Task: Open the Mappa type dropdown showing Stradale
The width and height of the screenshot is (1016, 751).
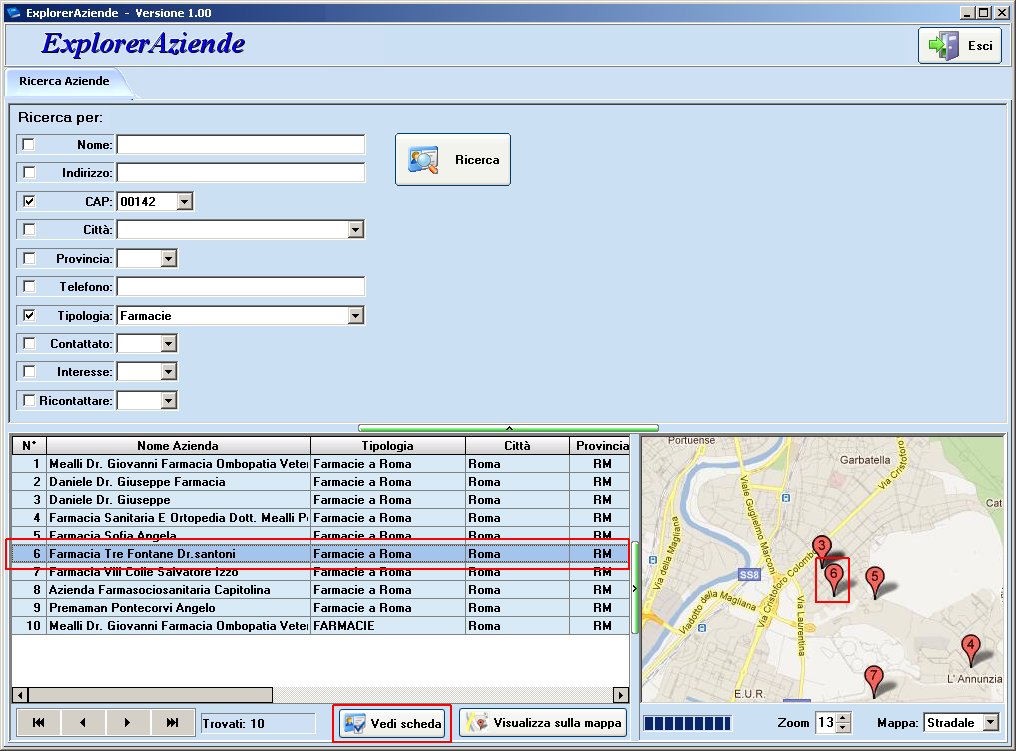Action: [x=991, y=722]
